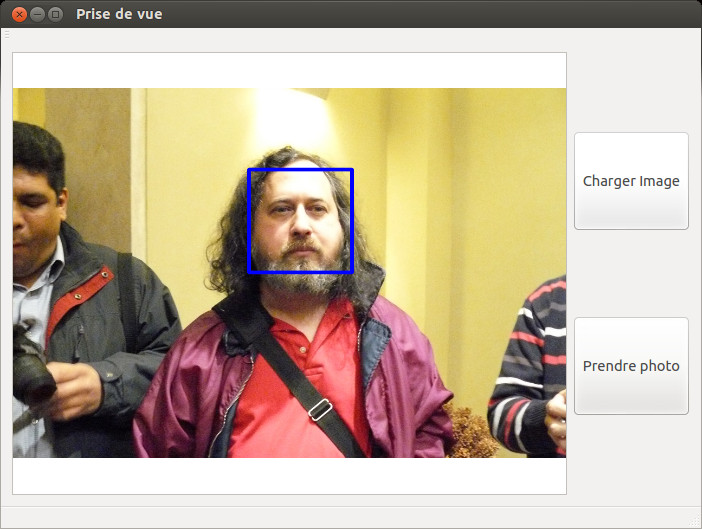Click the displayed photo preview
702x529 pixels.
tap(289, 273)
